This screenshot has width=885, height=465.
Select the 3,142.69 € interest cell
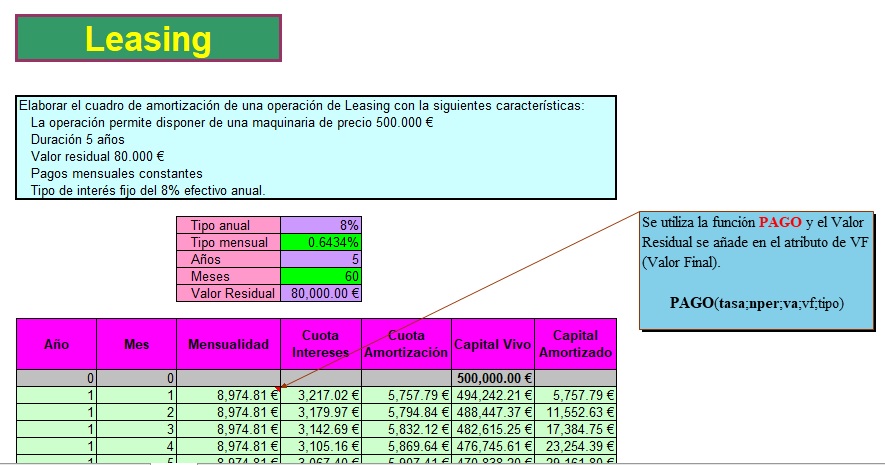pyautogui.click(x=321, y=429)
